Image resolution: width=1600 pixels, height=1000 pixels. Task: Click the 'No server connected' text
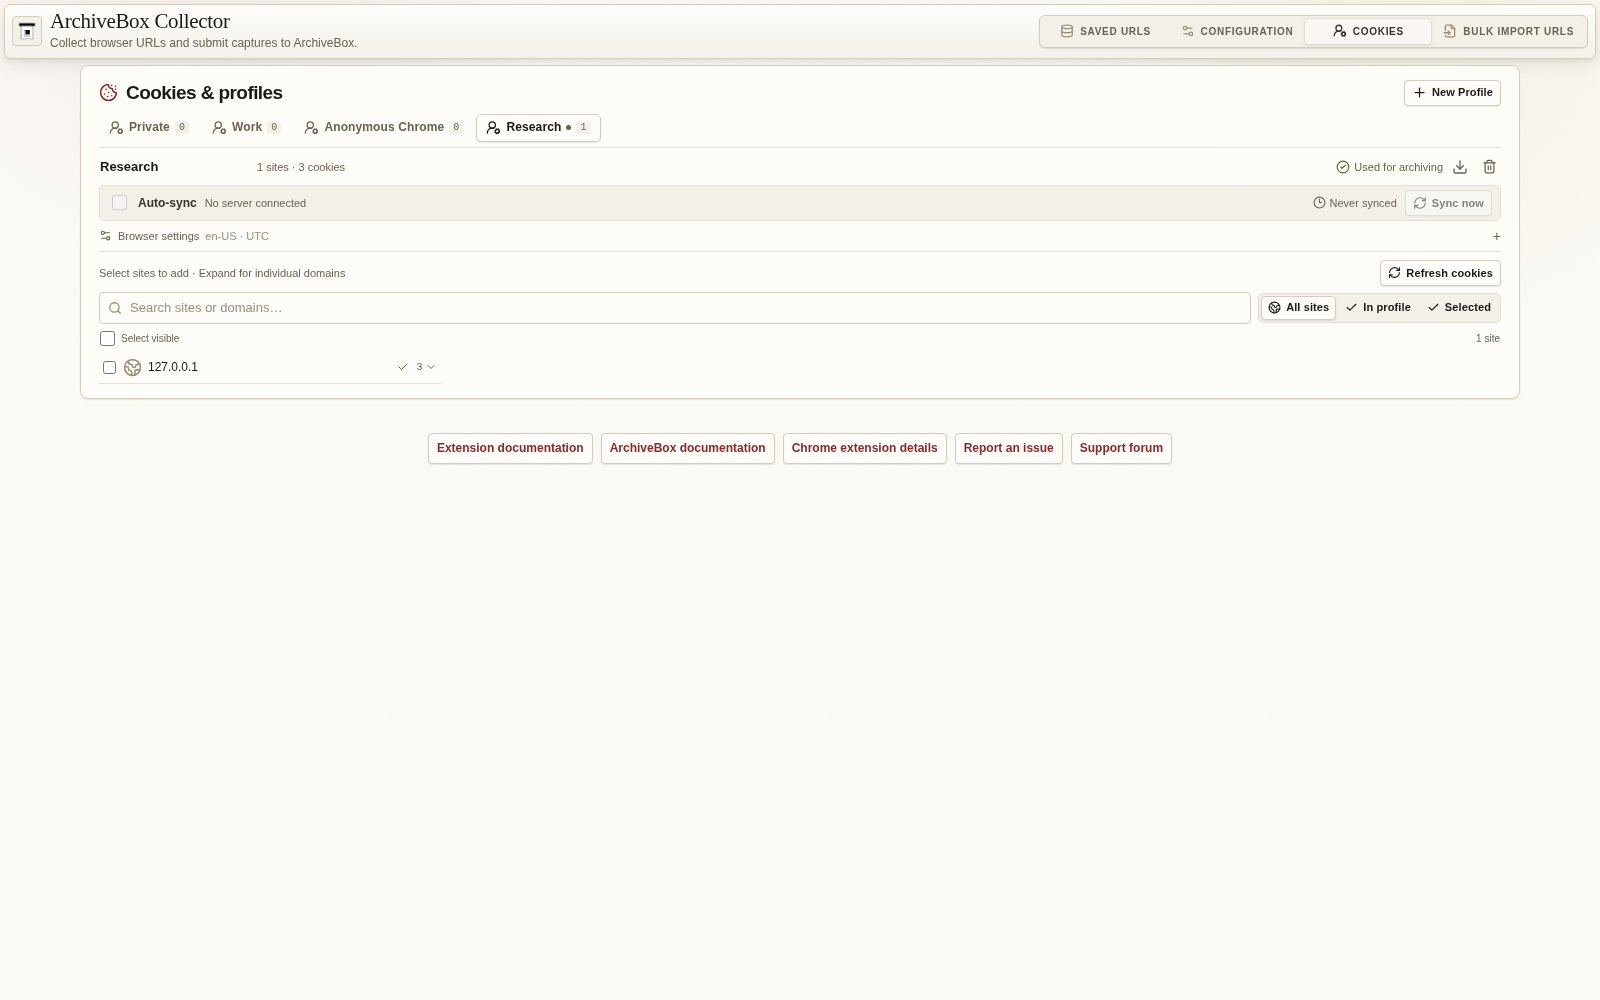click(255, 203)
